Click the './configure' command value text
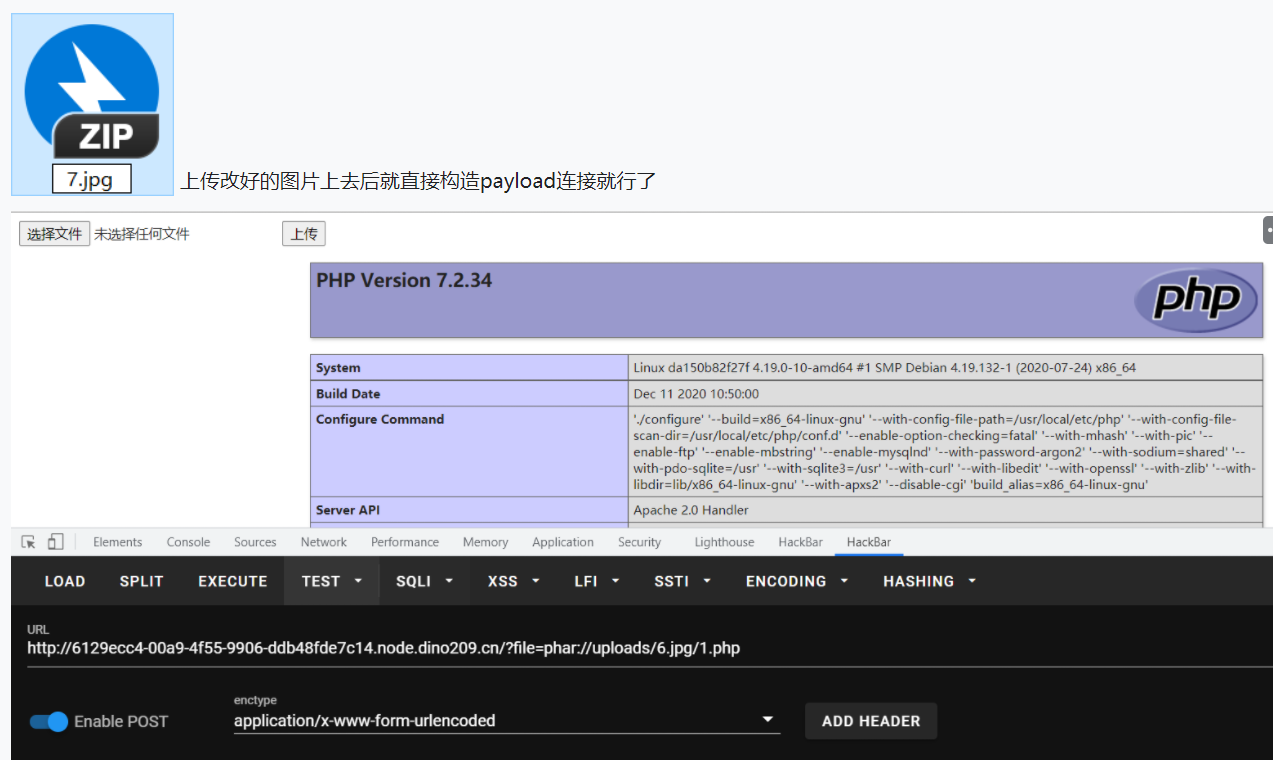Image resolution: width=1273 pixels, height=760 pixels. pyautogui.click(x=944, y=452)
